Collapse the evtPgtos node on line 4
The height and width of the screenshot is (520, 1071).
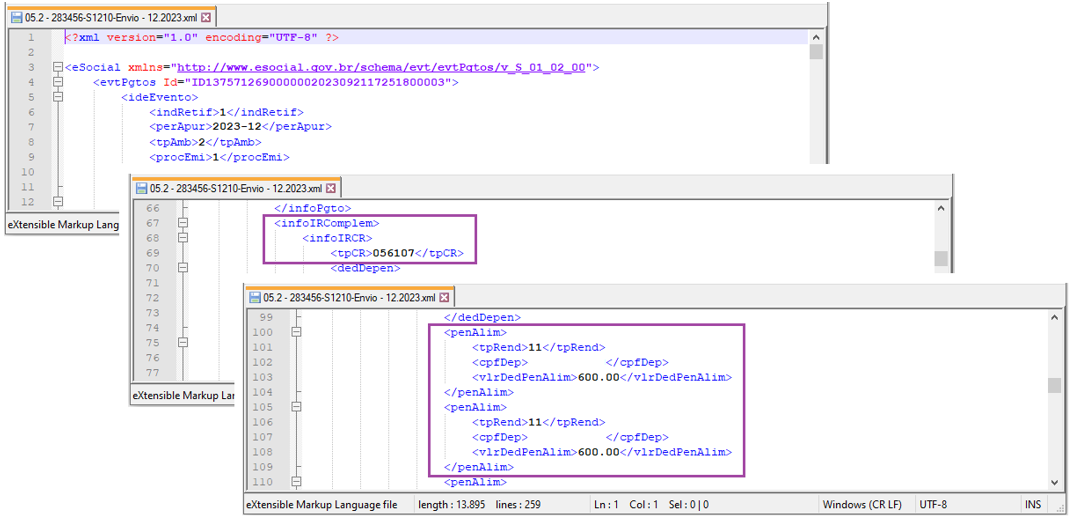click(57, 82)
